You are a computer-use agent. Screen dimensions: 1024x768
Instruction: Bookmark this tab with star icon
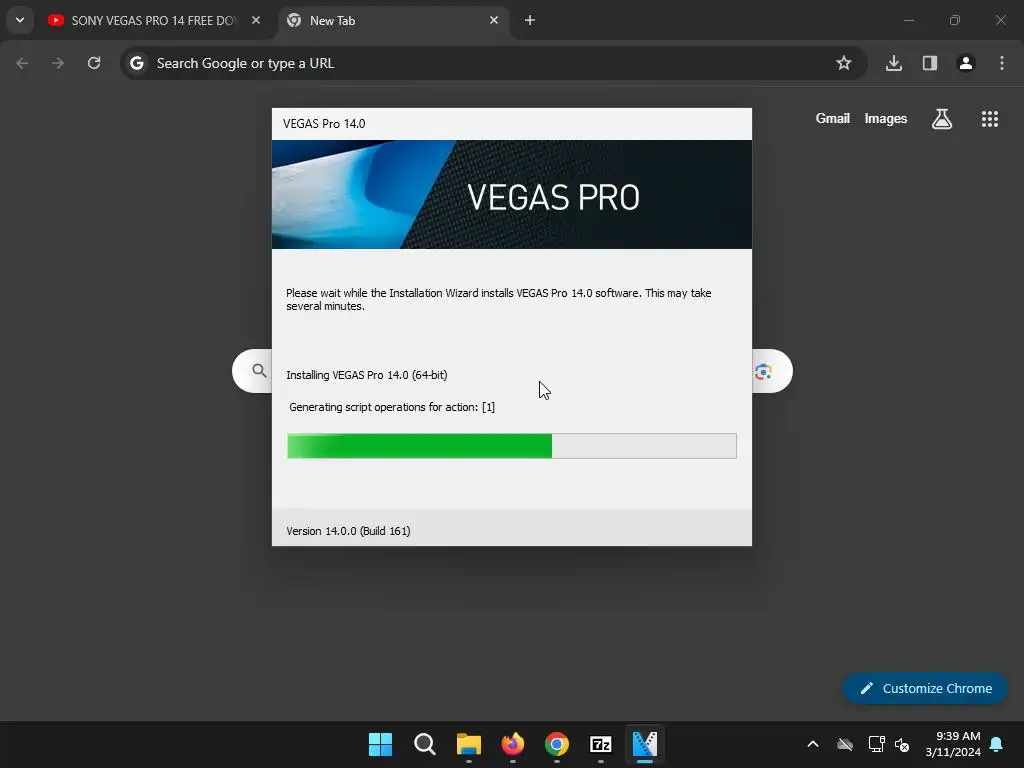pyautogui.click(x=844, y=63)
